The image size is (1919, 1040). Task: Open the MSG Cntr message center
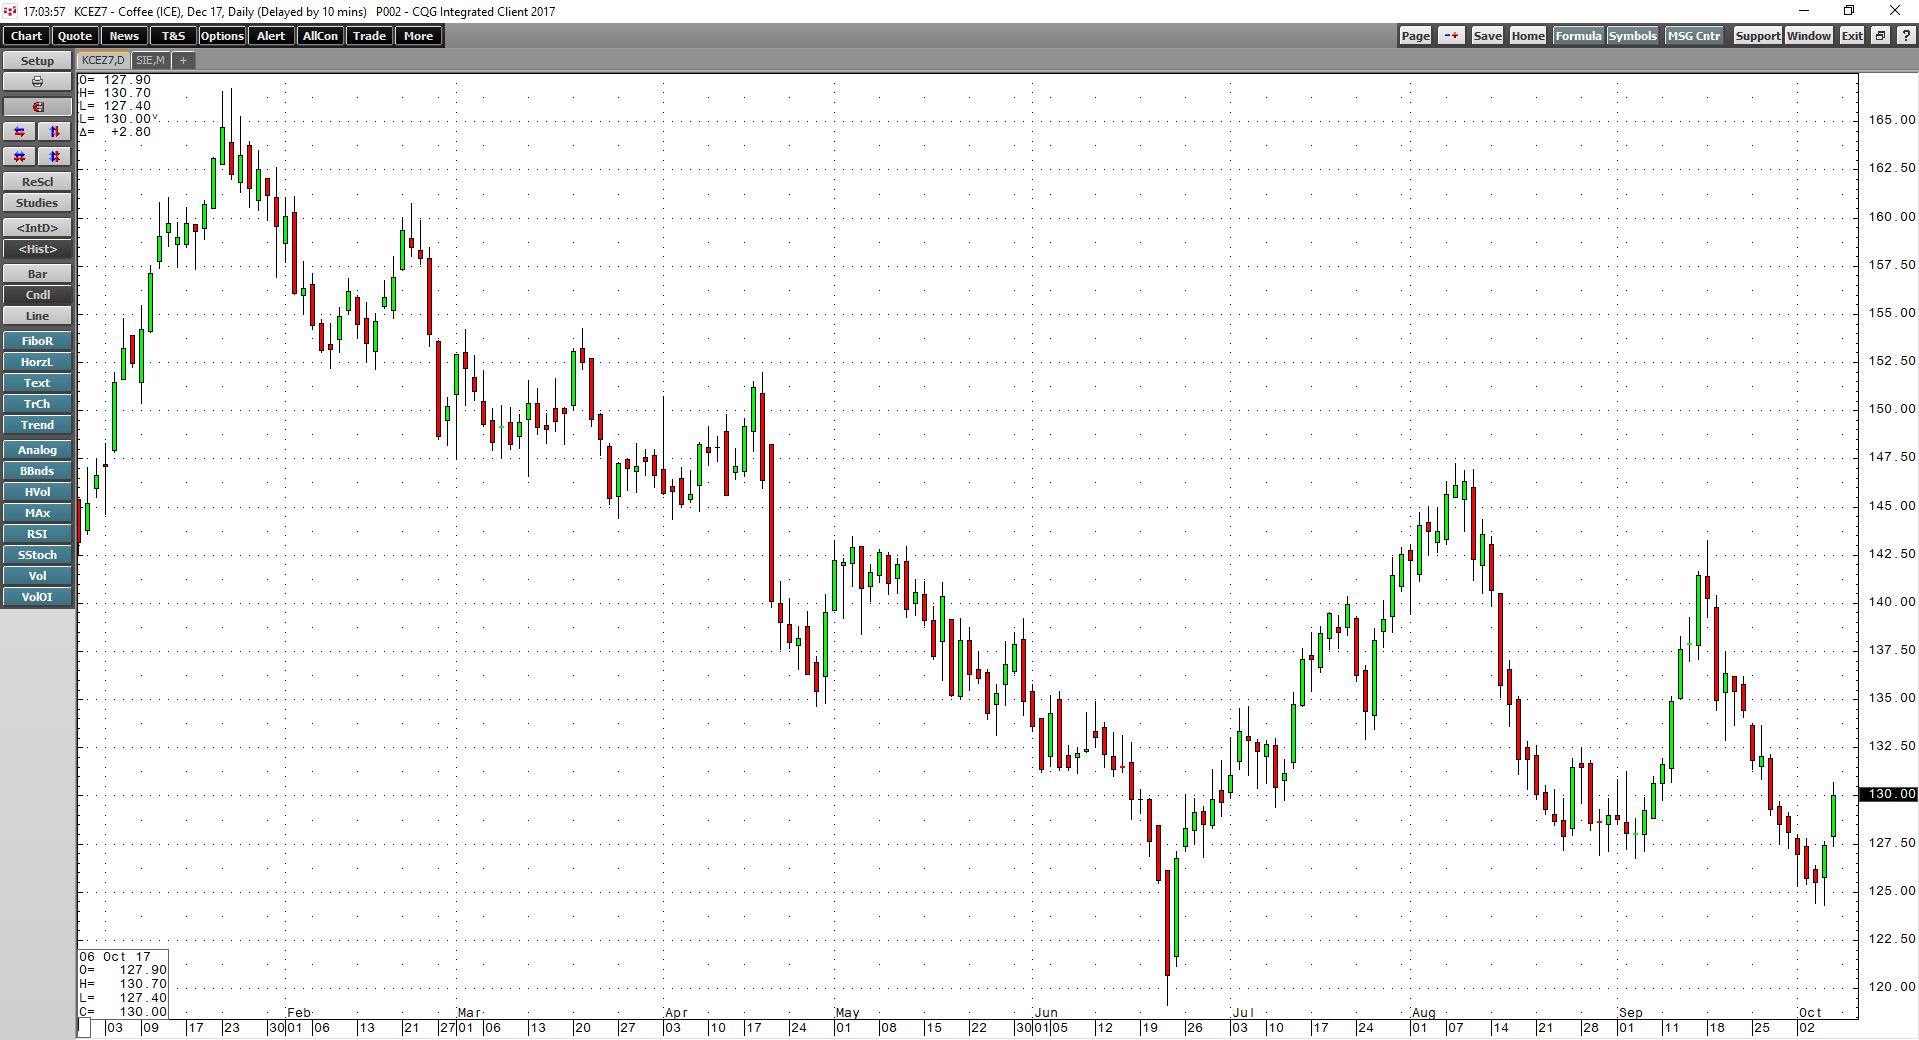1694,36
